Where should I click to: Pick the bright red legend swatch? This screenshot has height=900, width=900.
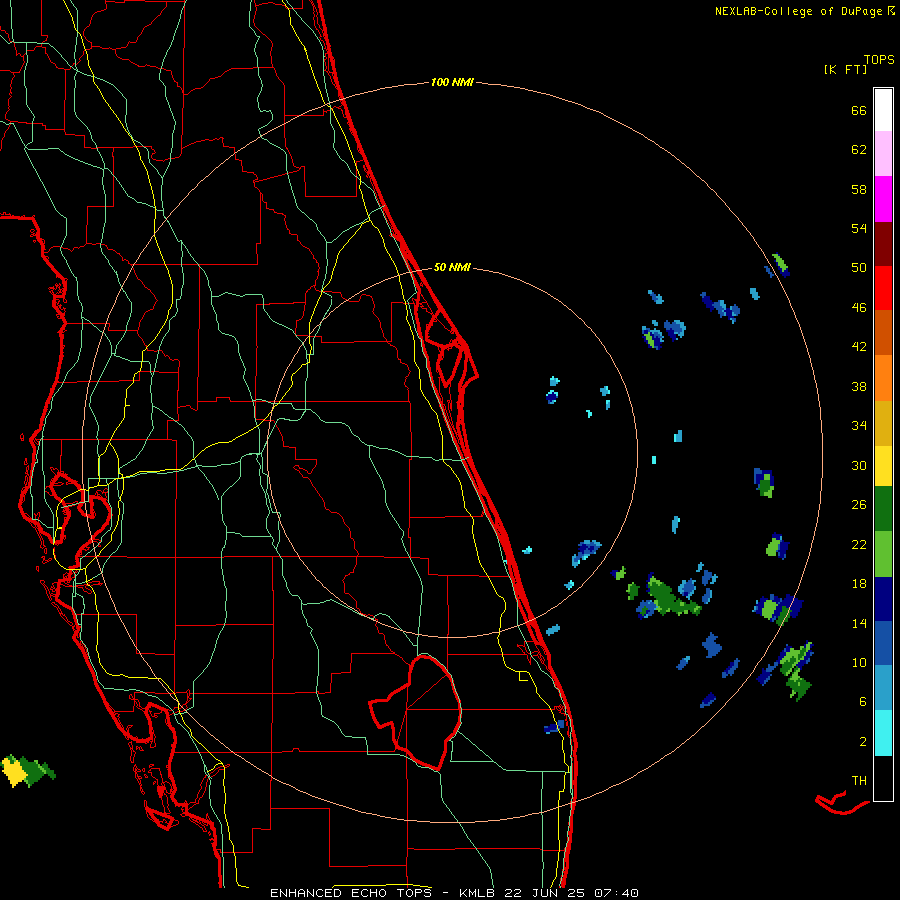click(x=883, y=288)
